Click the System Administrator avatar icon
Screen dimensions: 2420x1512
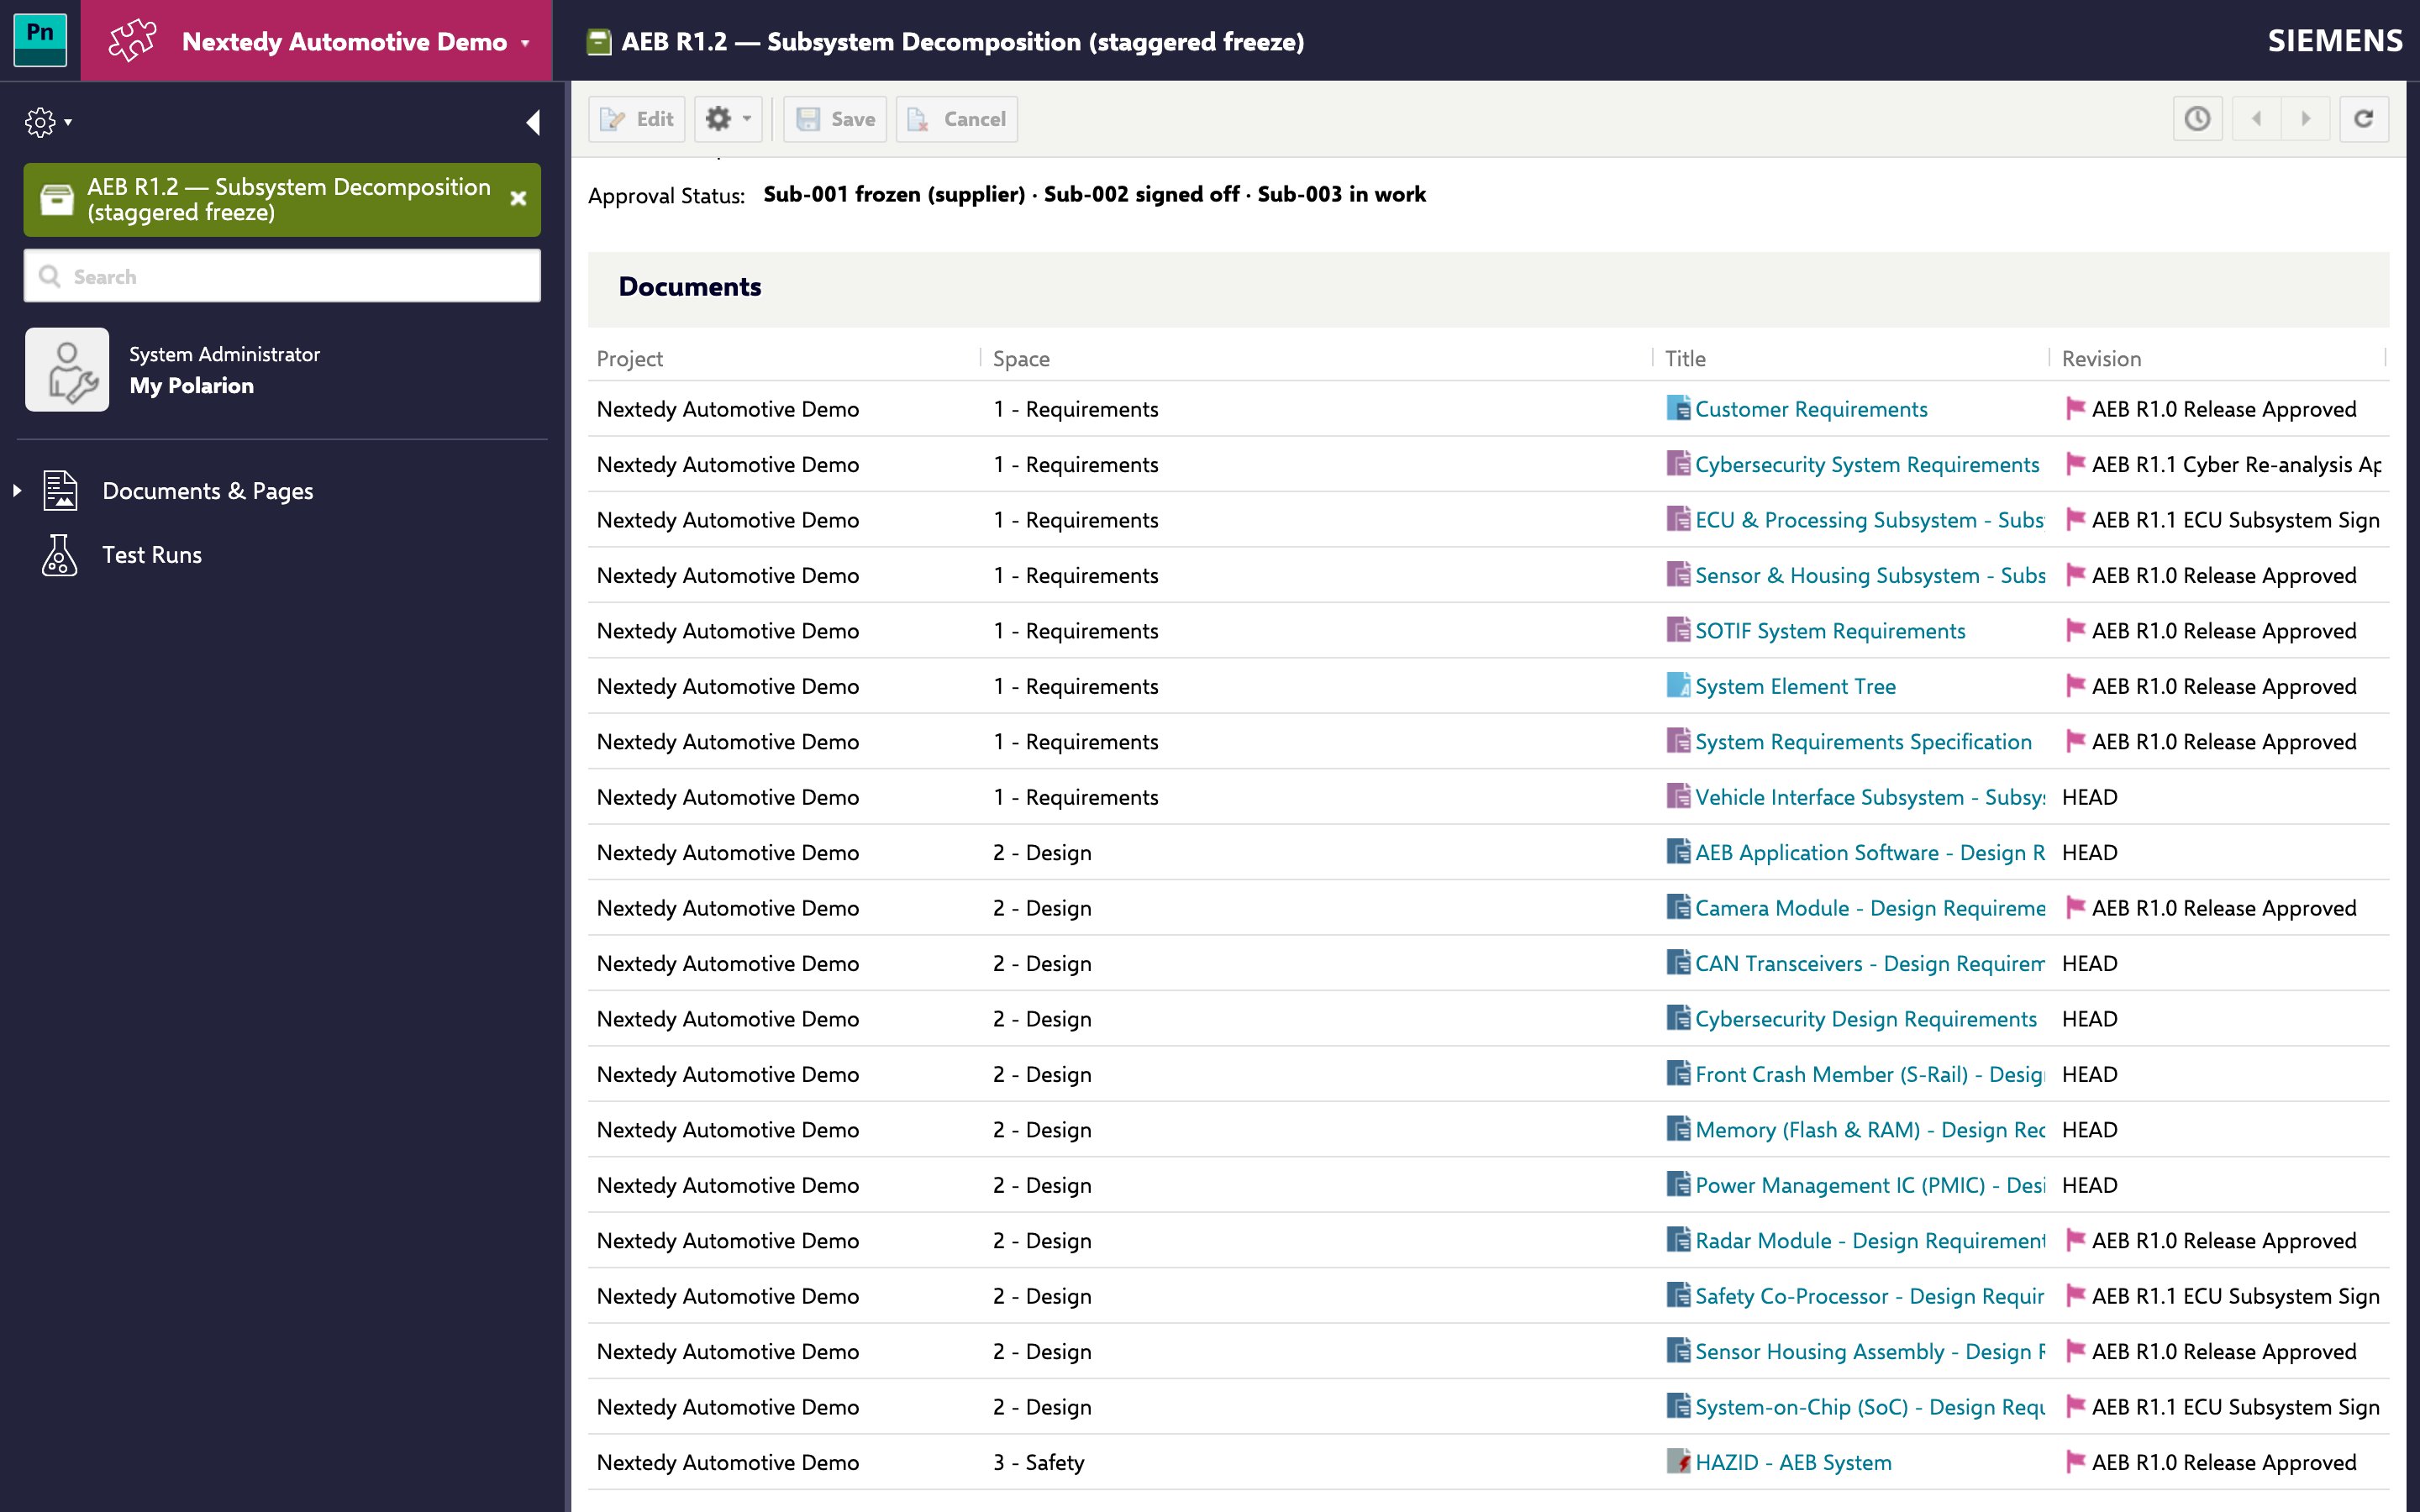tap(67, 369)
